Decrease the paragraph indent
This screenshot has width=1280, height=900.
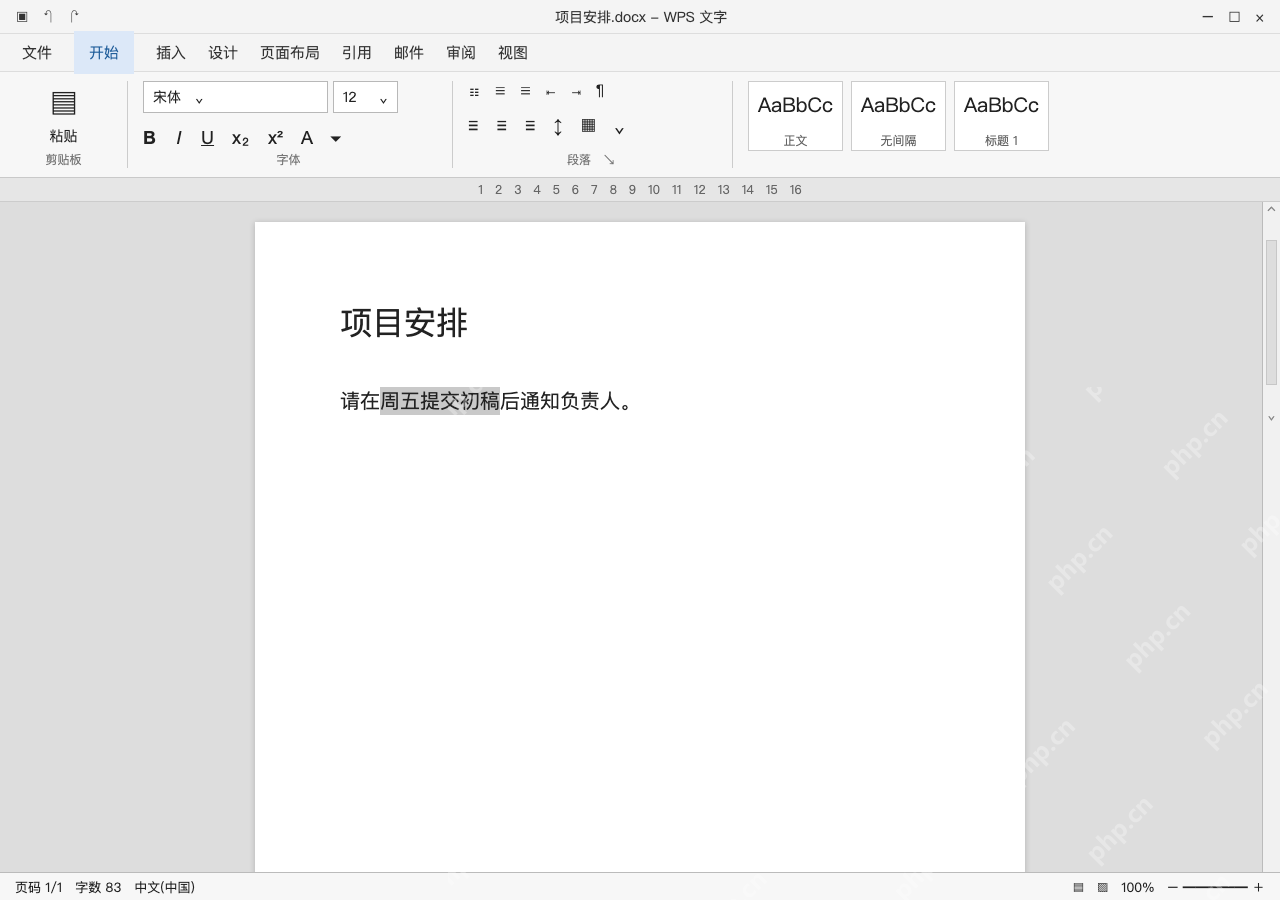(550, 92)
